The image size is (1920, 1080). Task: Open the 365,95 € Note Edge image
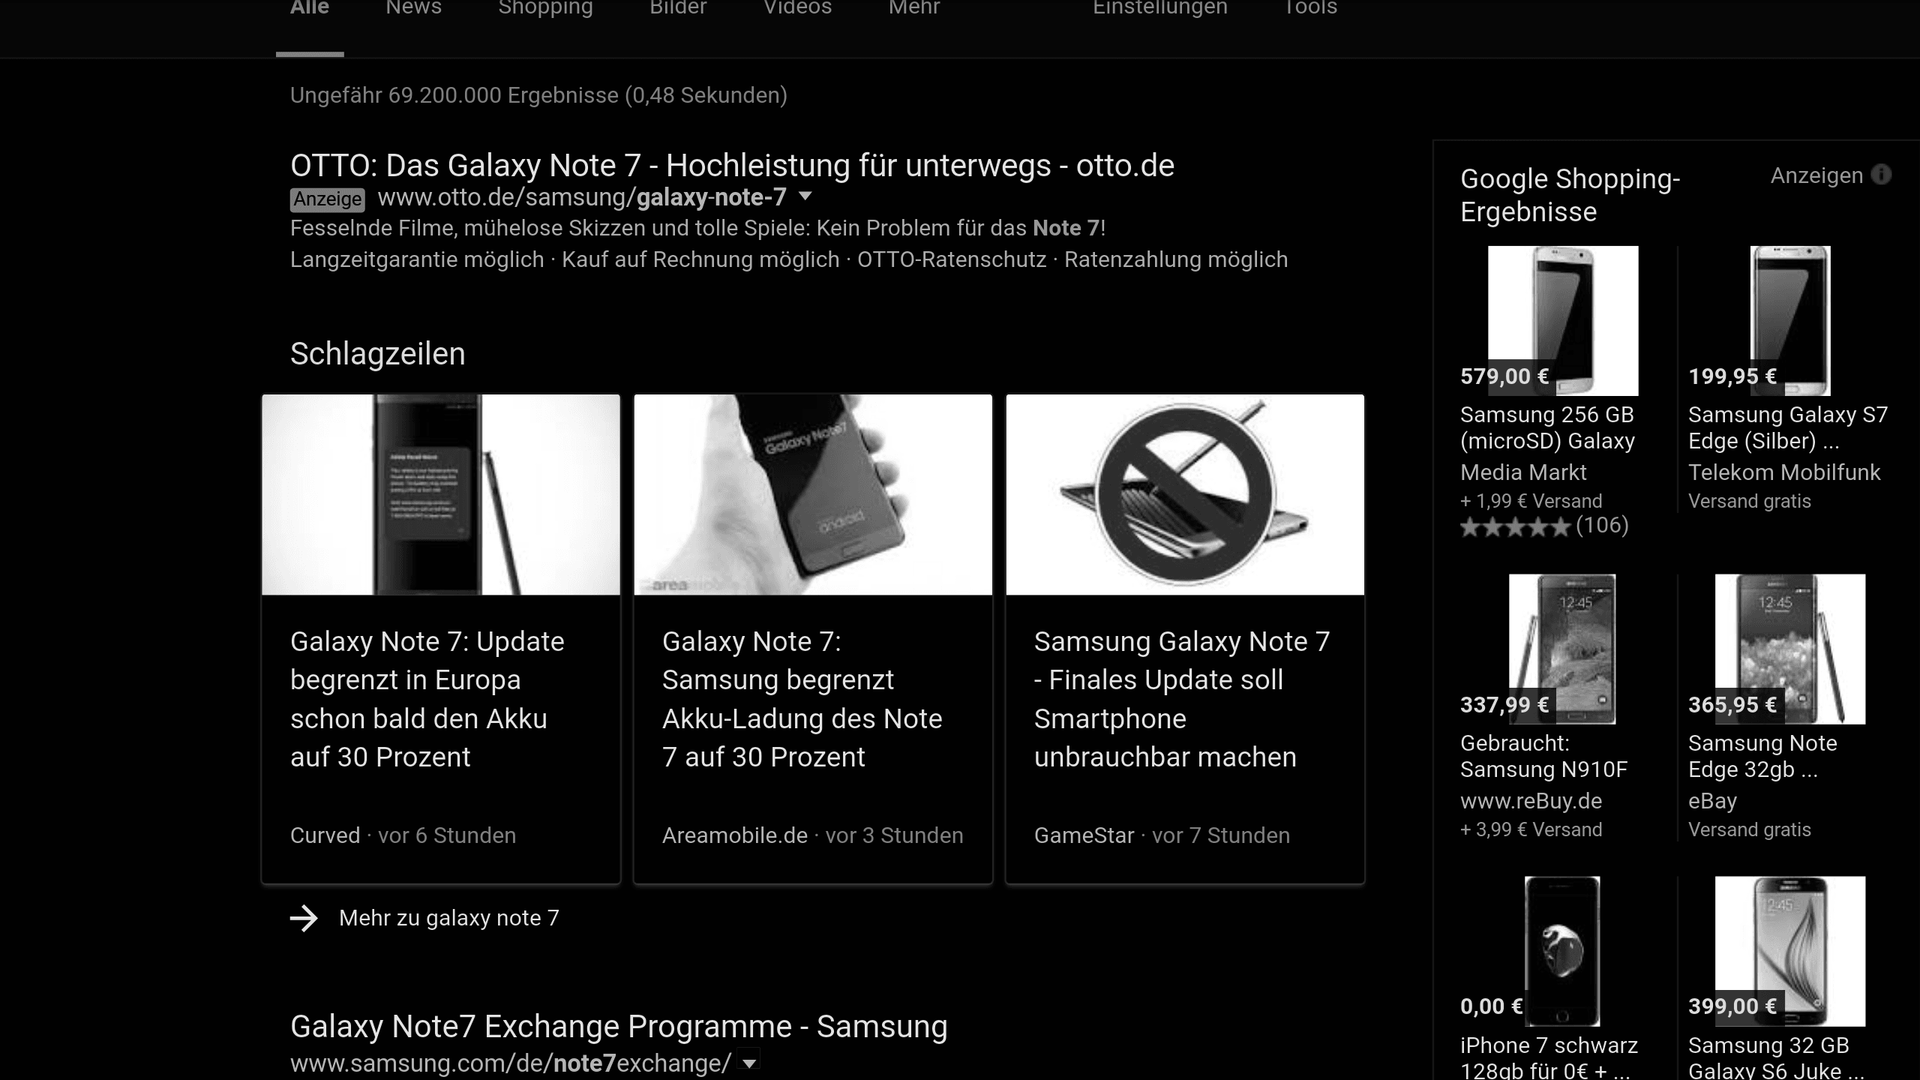pos(1790,649)
